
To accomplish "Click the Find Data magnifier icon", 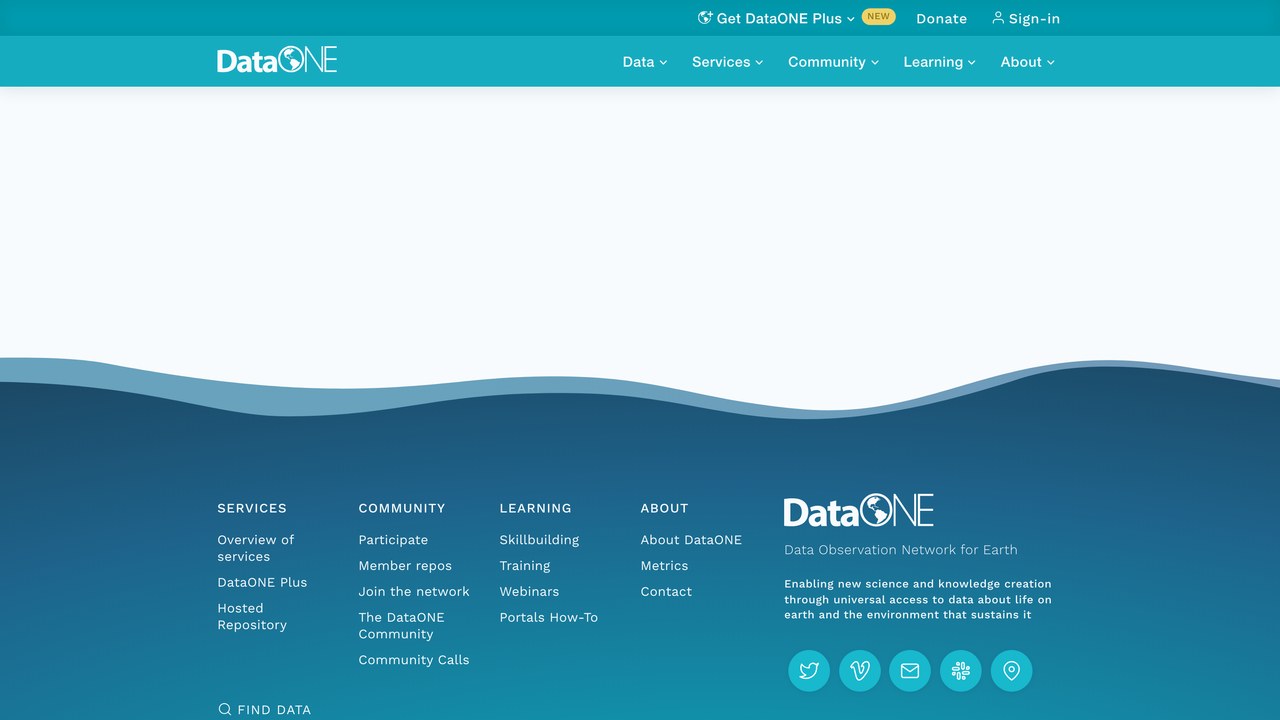I will click(x=224, y=709).
